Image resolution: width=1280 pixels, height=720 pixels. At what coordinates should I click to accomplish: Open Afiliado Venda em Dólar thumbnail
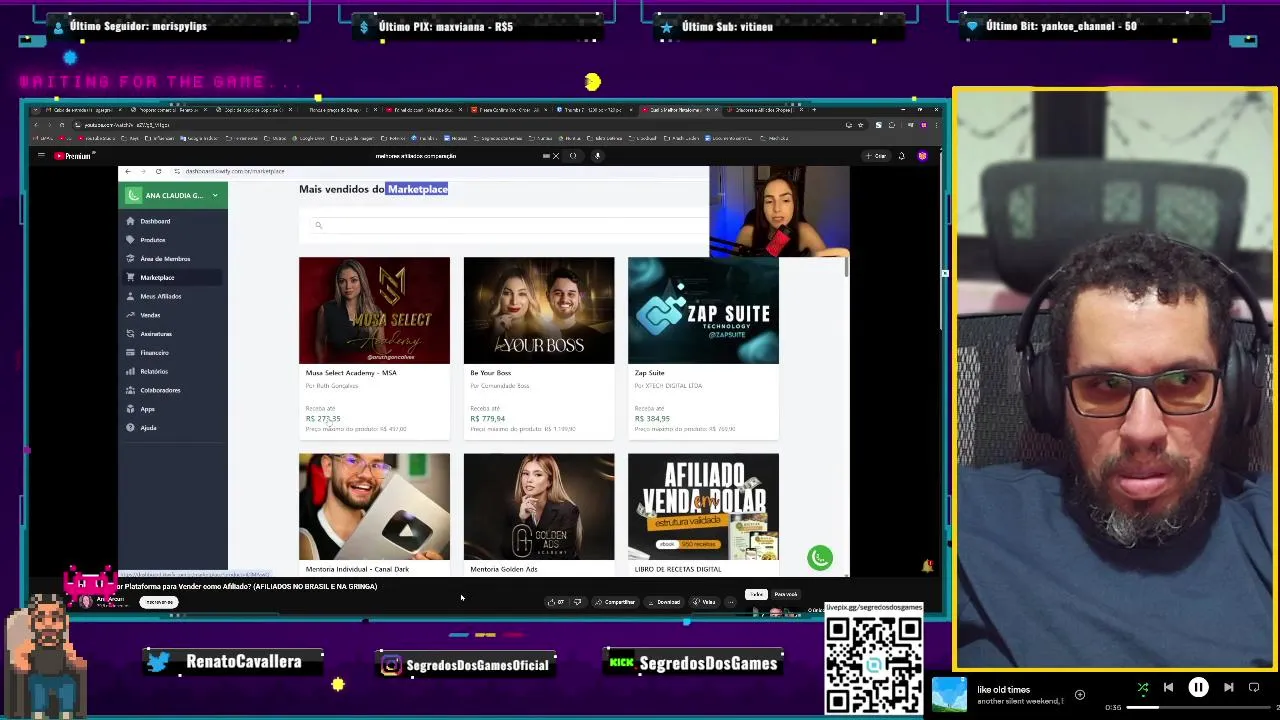703,507
